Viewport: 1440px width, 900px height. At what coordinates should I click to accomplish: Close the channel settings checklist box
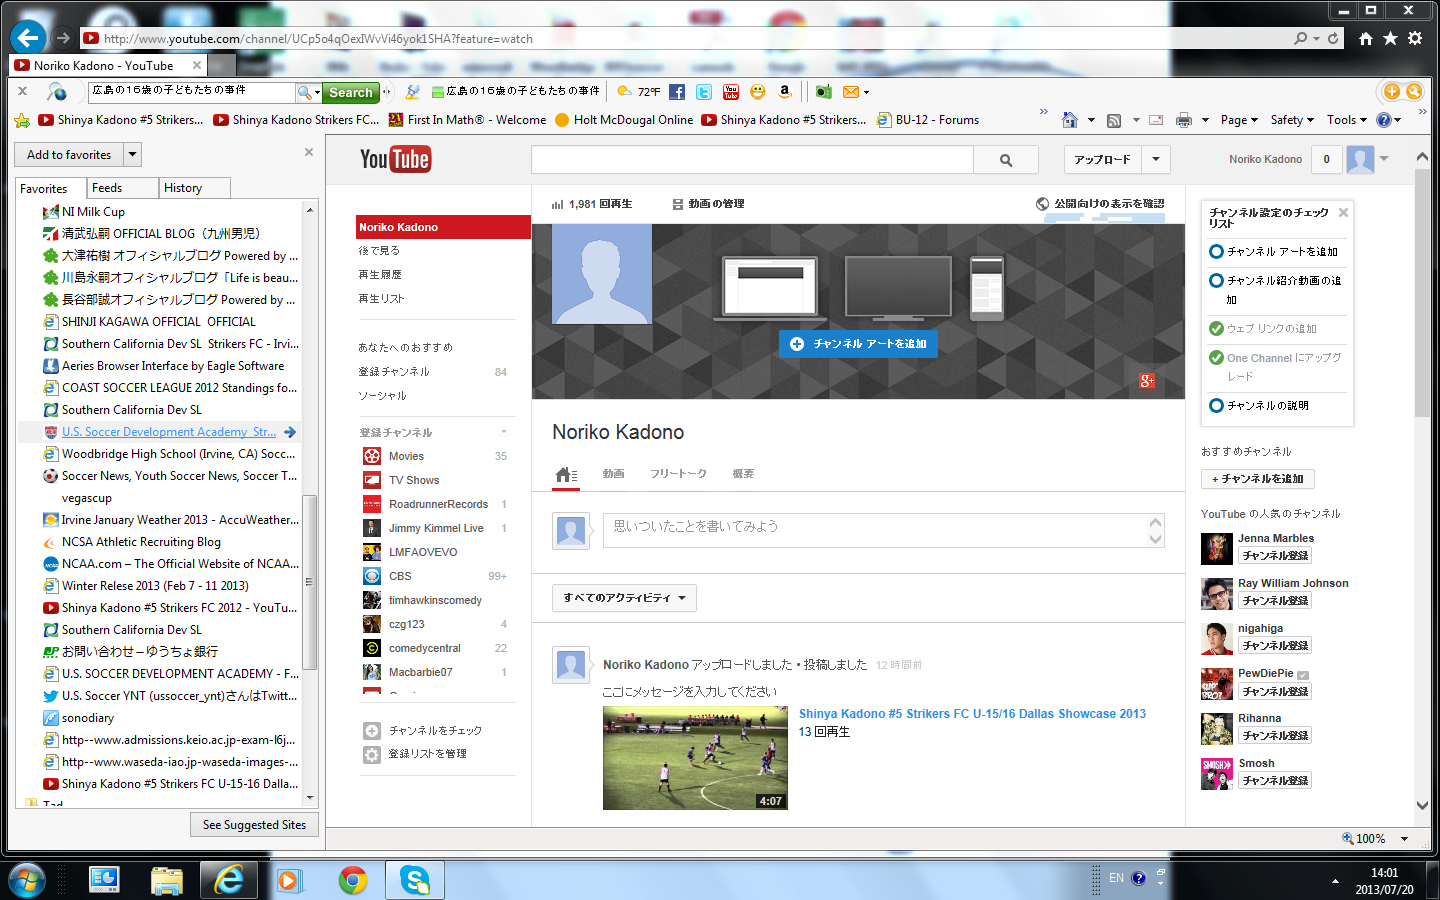pos(1343,213)
